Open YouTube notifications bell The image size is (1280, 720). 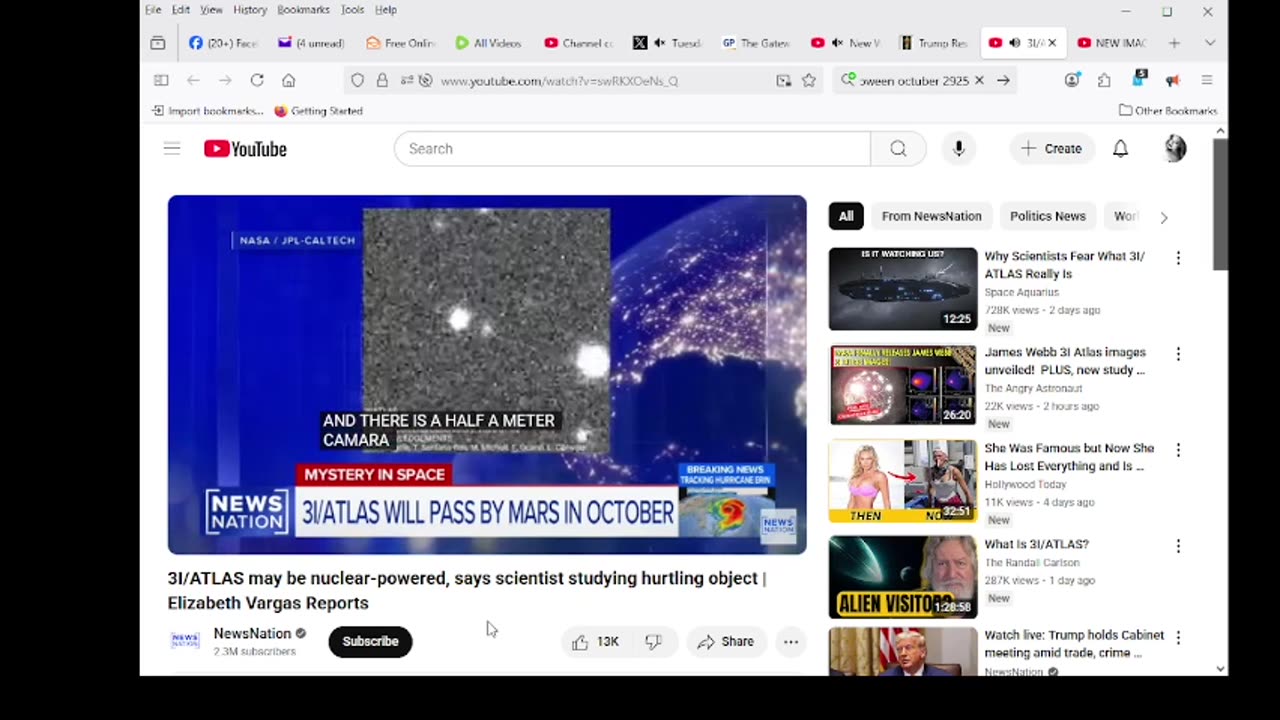1120,149
